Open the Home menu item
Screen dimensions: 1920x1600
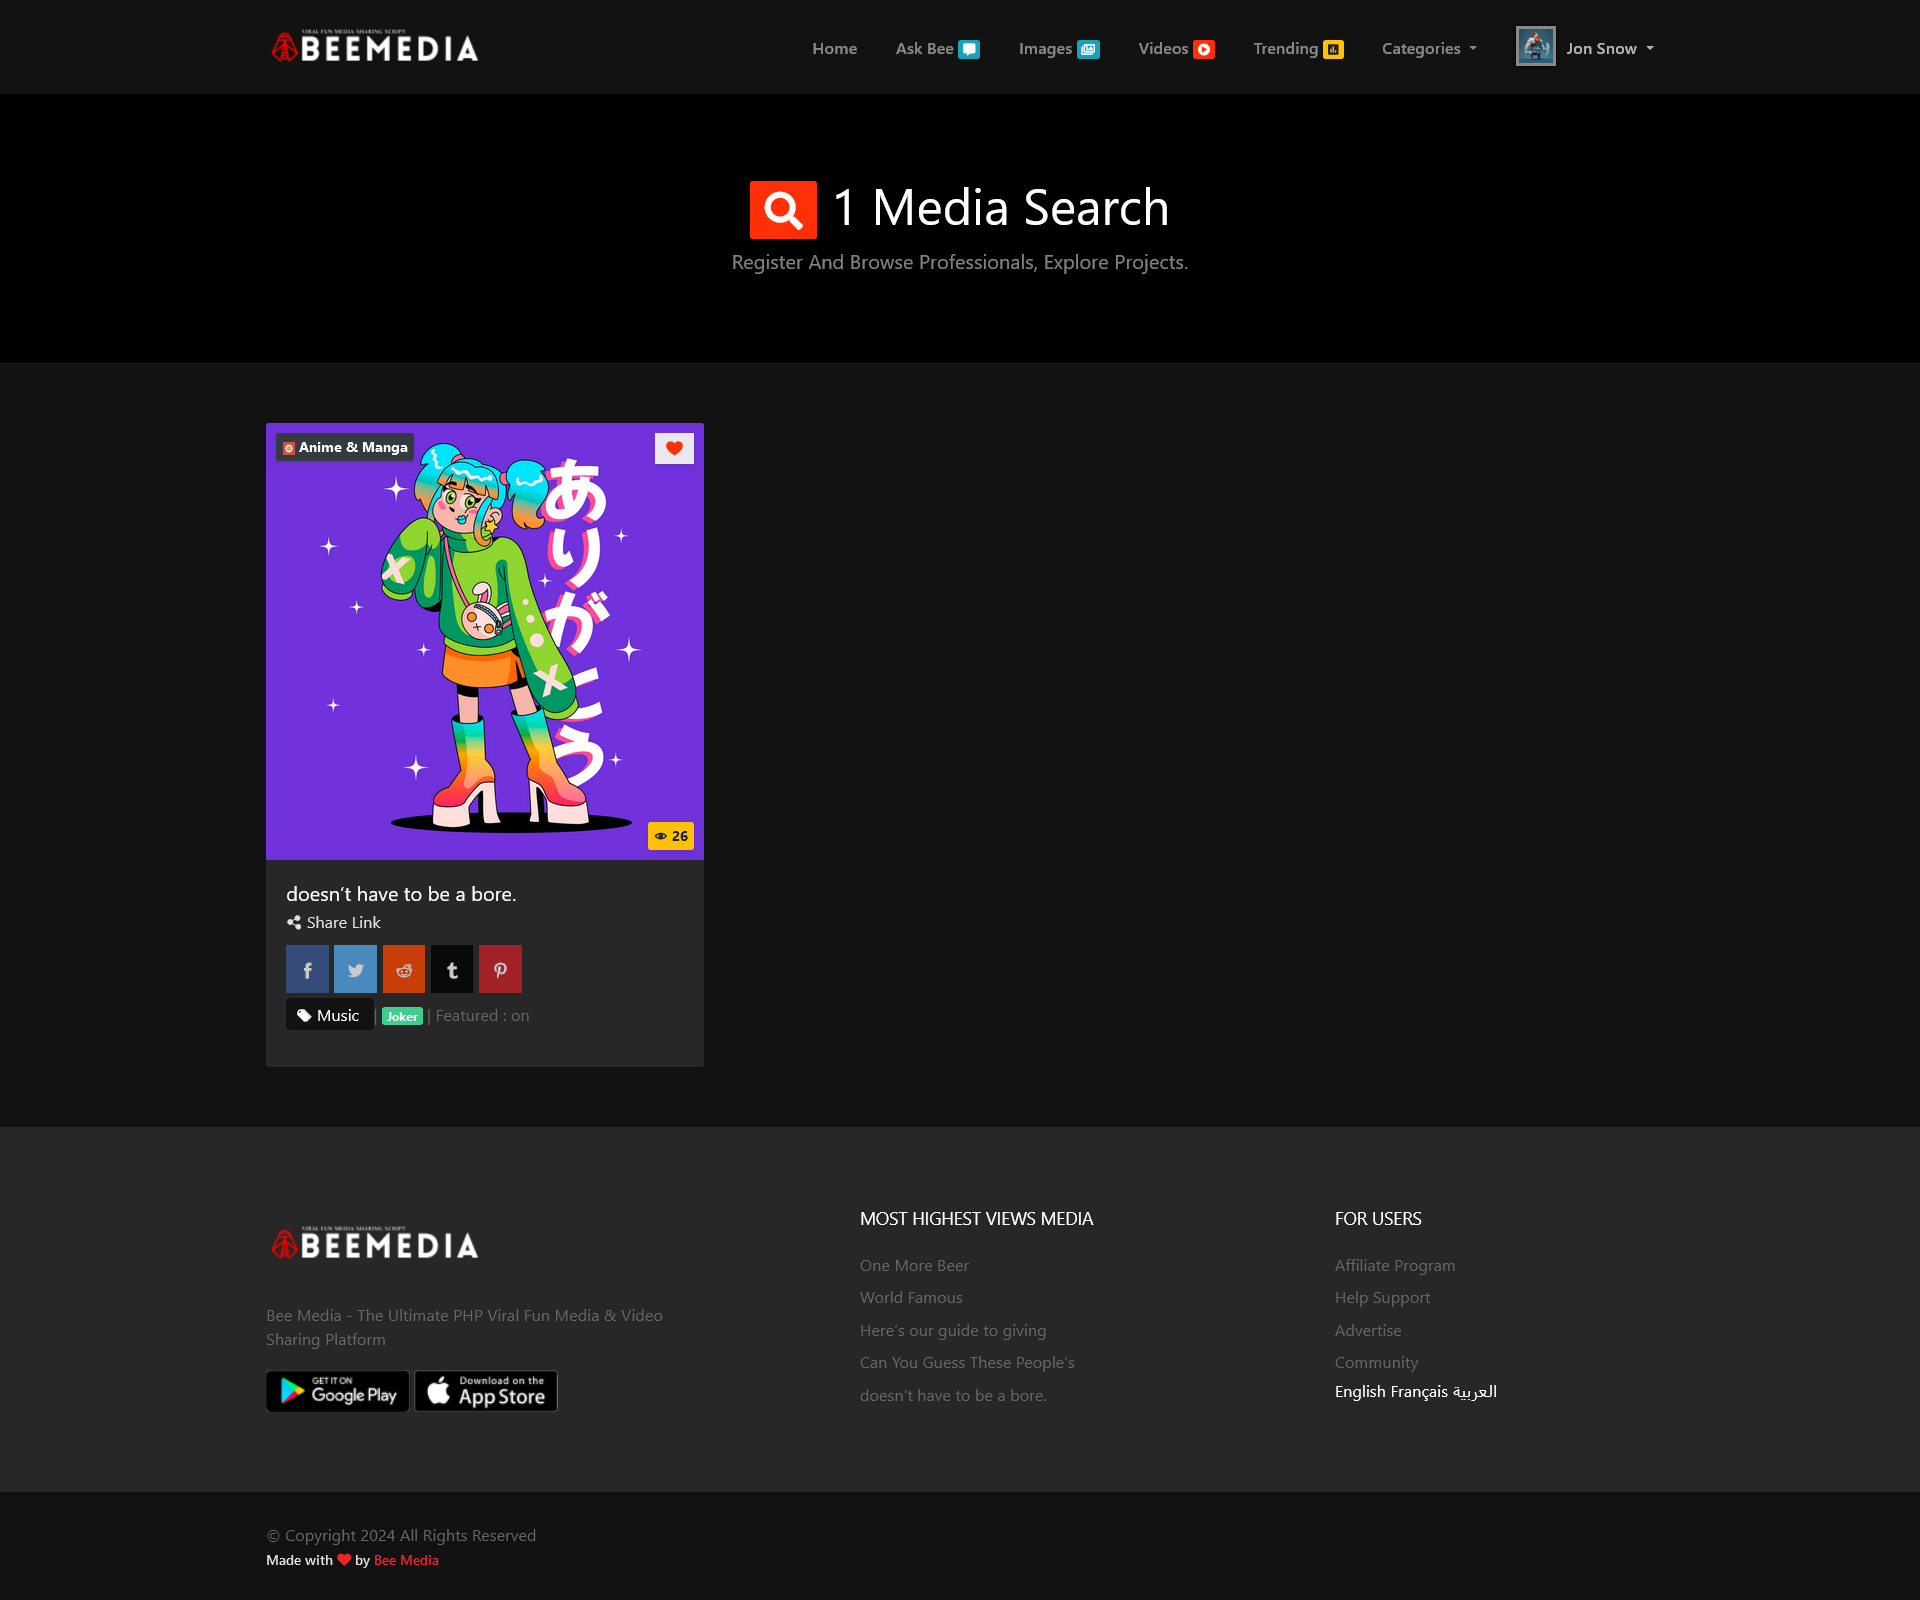click(834, 47)
